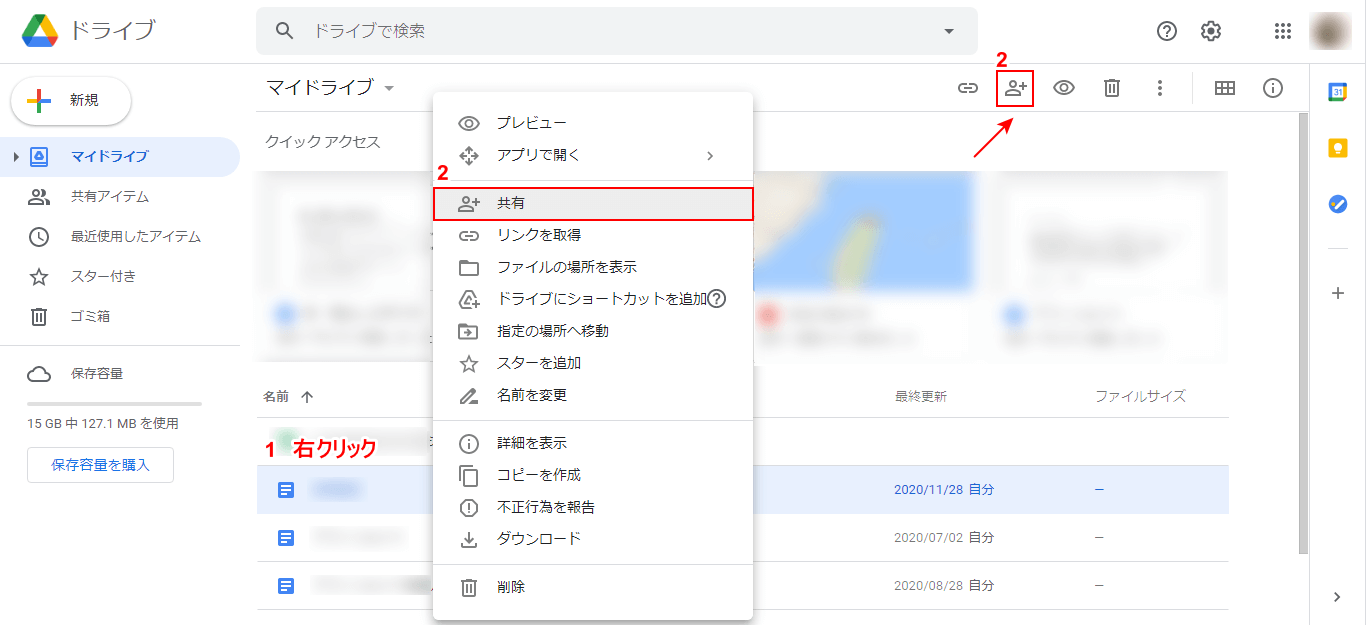Screen dimensions: 1366x625
Task: Expand the マイドライブ dropdown arrow
Action: 389,88
